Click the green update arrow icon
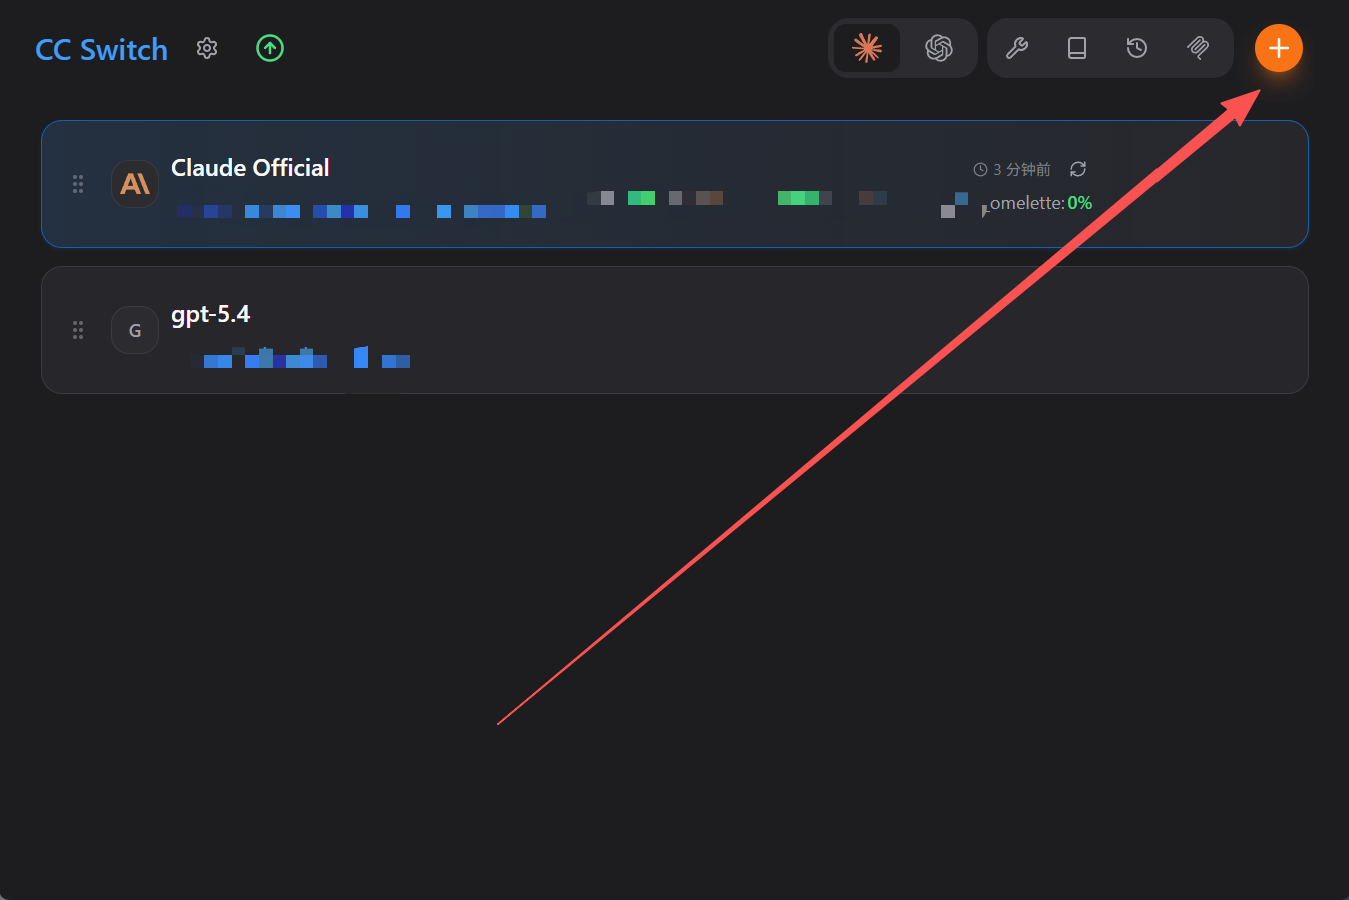This screenshot has height=900, width=1349. [x=270, y=48]
